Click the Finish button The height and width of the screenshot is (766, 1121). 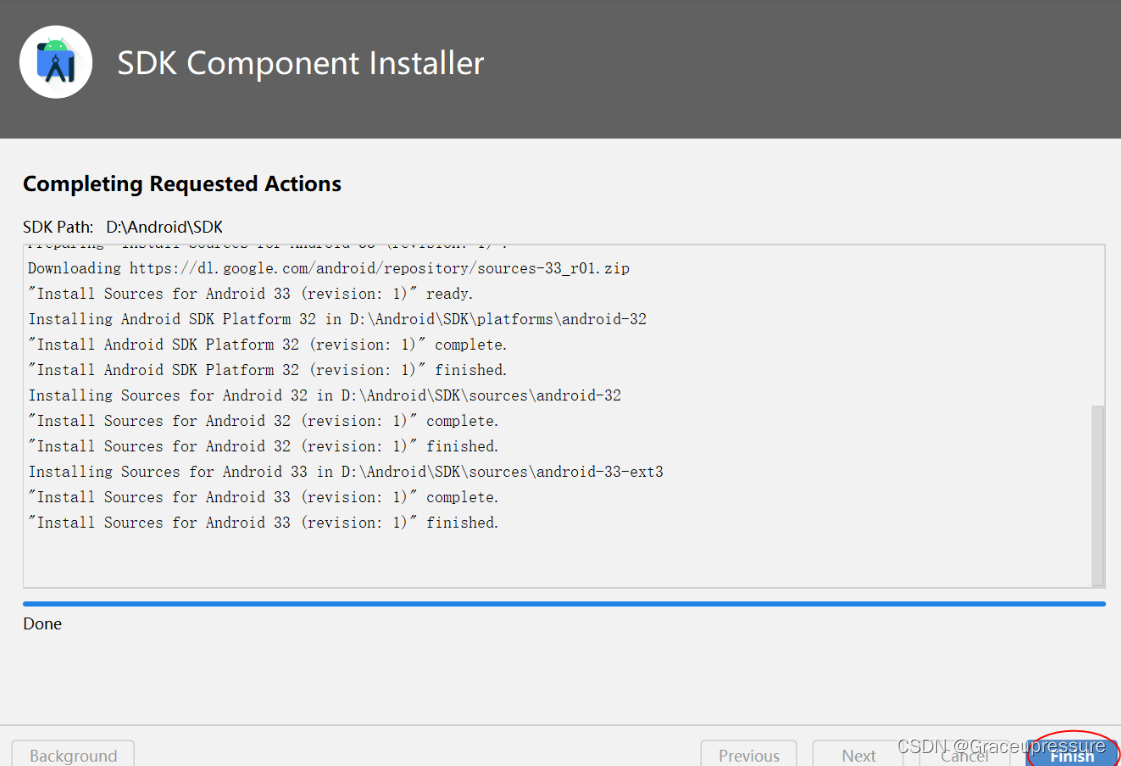(x=1071, y=754)
